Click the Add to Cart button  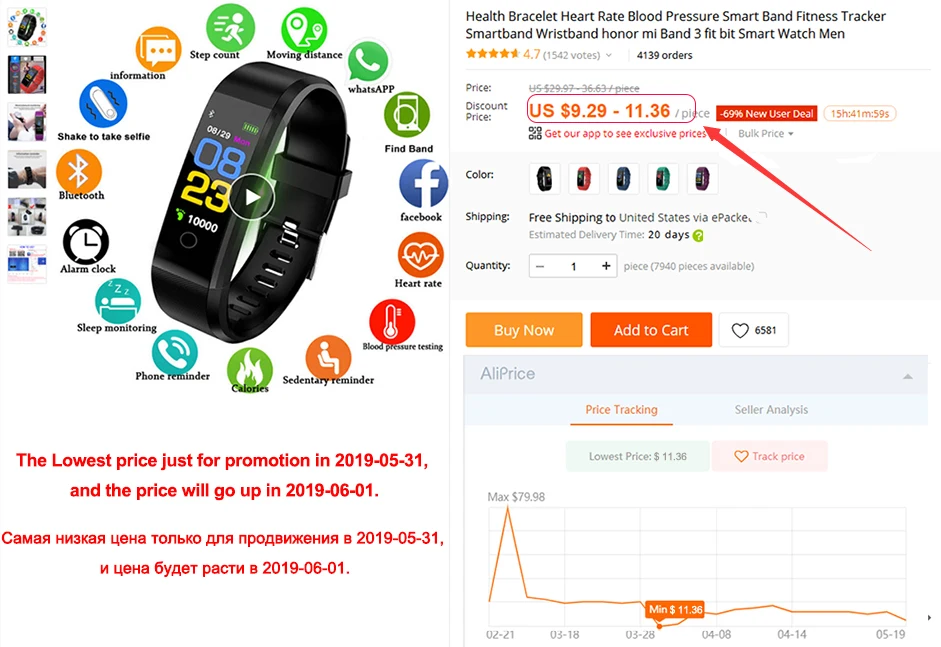point(651,330)
